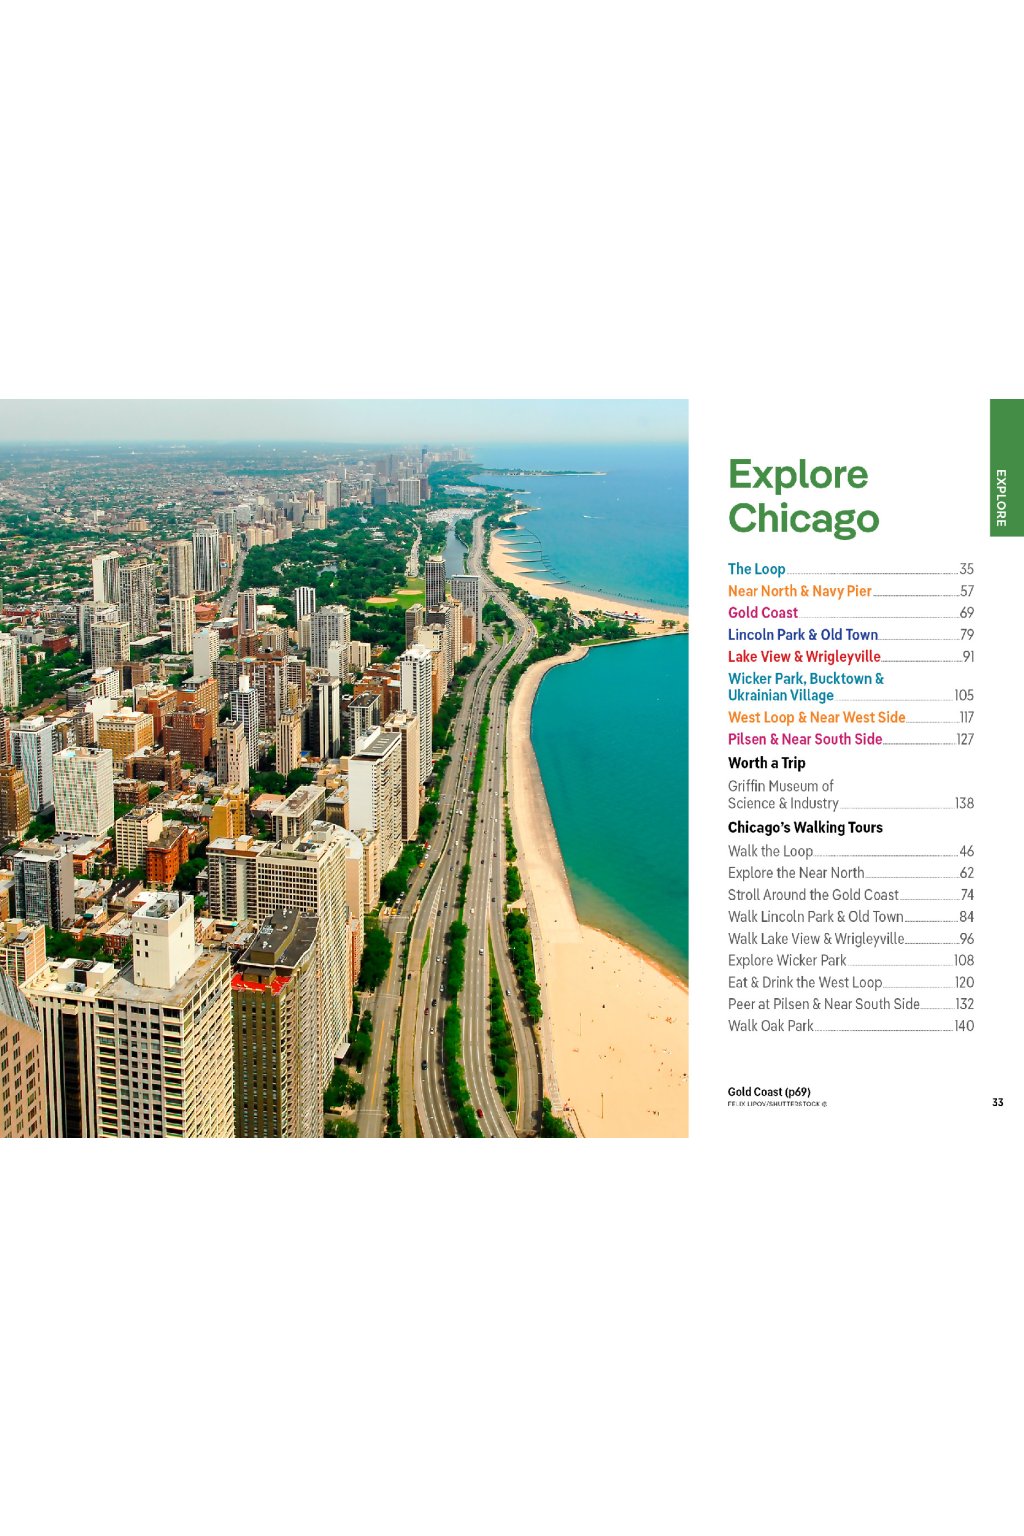
Task: Open 'Explore the Near North' tour entry
Action: pyautogui.click(x=850, y=873)
